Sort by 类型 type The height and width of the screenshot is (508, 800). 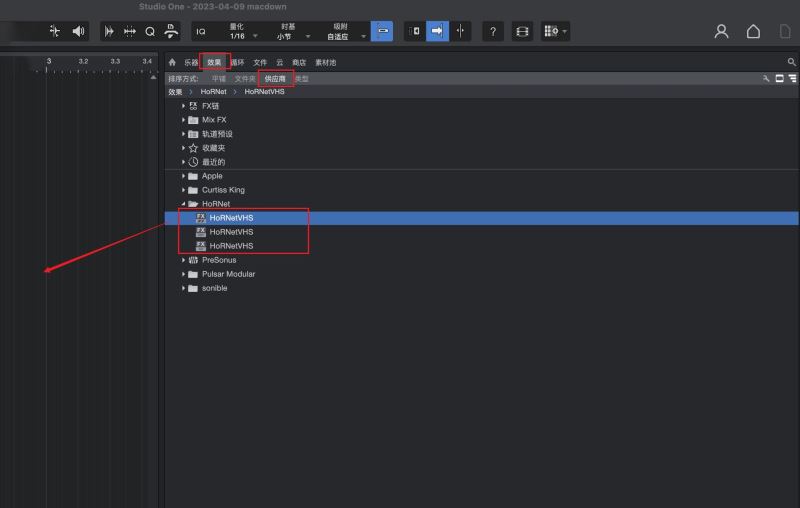click(x=302, y=79)
